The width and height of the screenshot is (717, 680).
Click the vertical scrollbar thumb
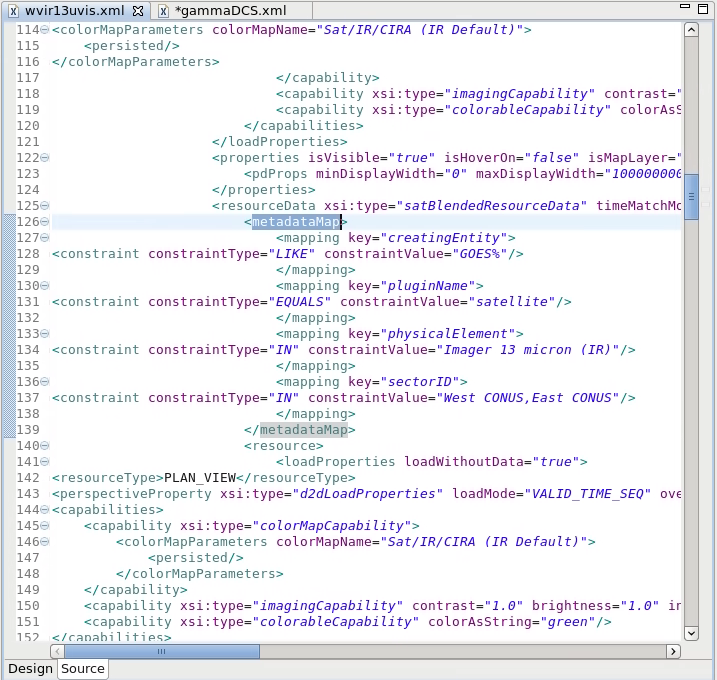point(691,197)
